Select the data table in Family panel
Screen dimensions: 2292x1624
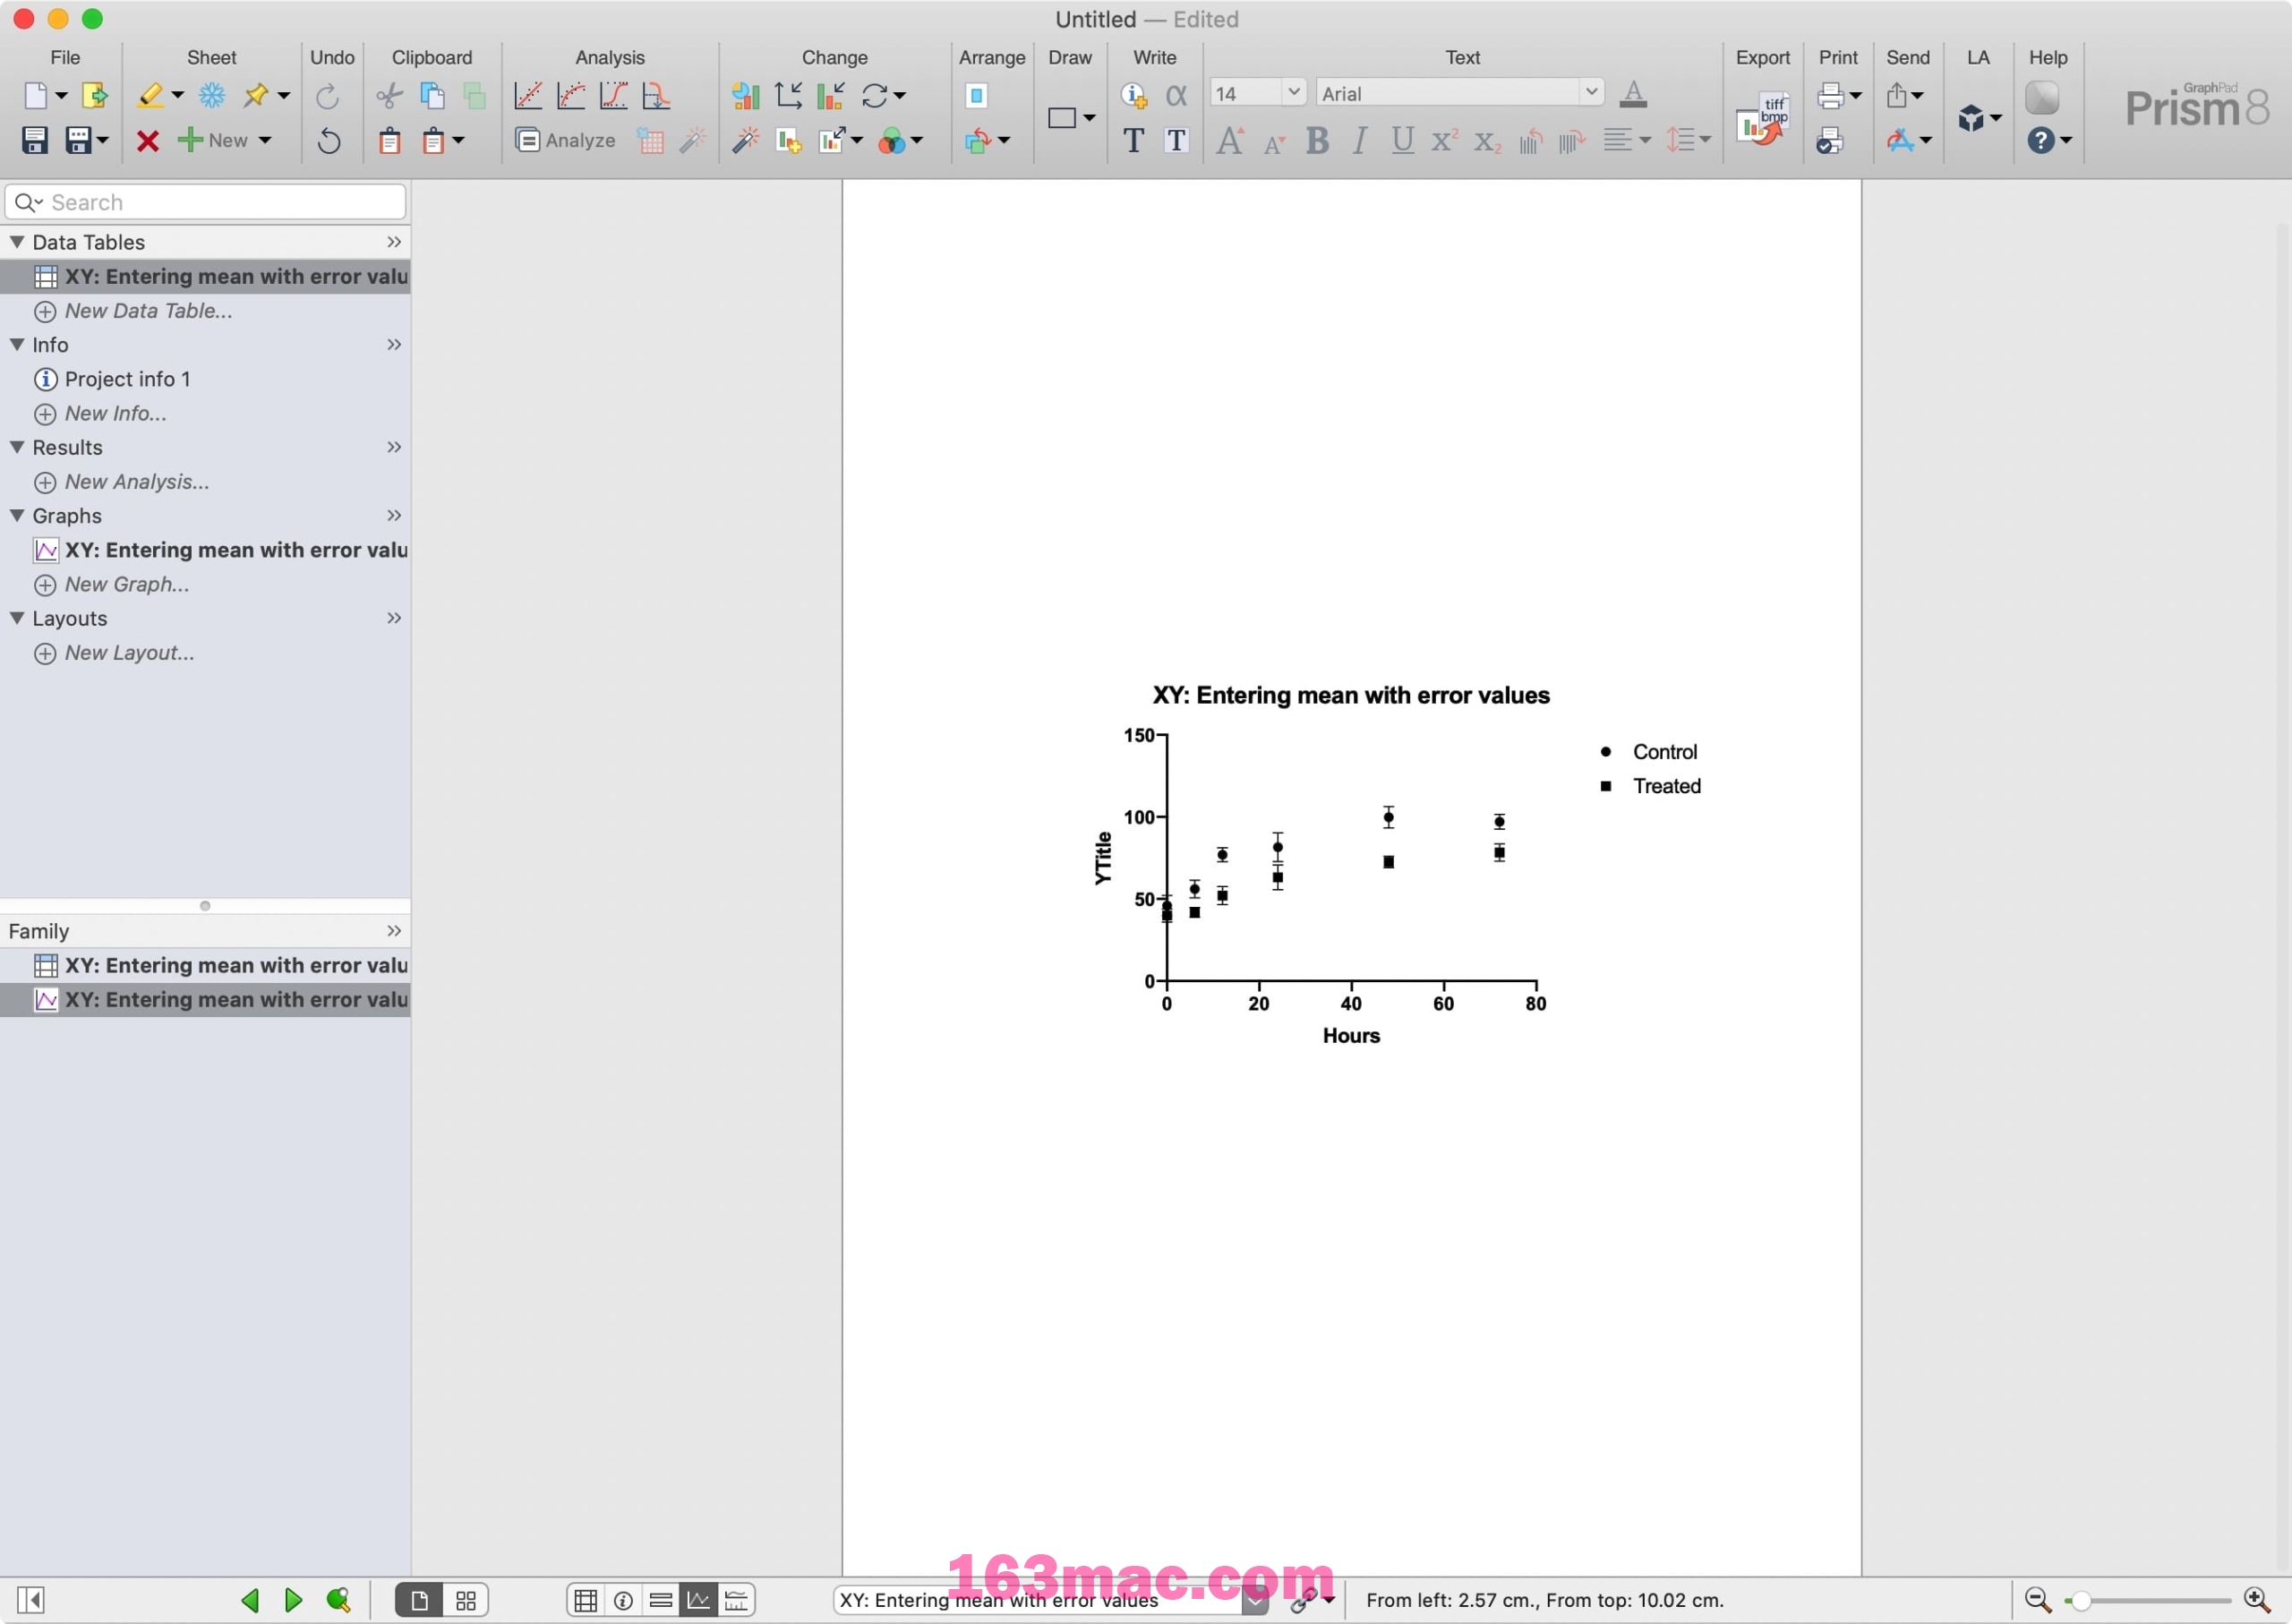point(205,965)
